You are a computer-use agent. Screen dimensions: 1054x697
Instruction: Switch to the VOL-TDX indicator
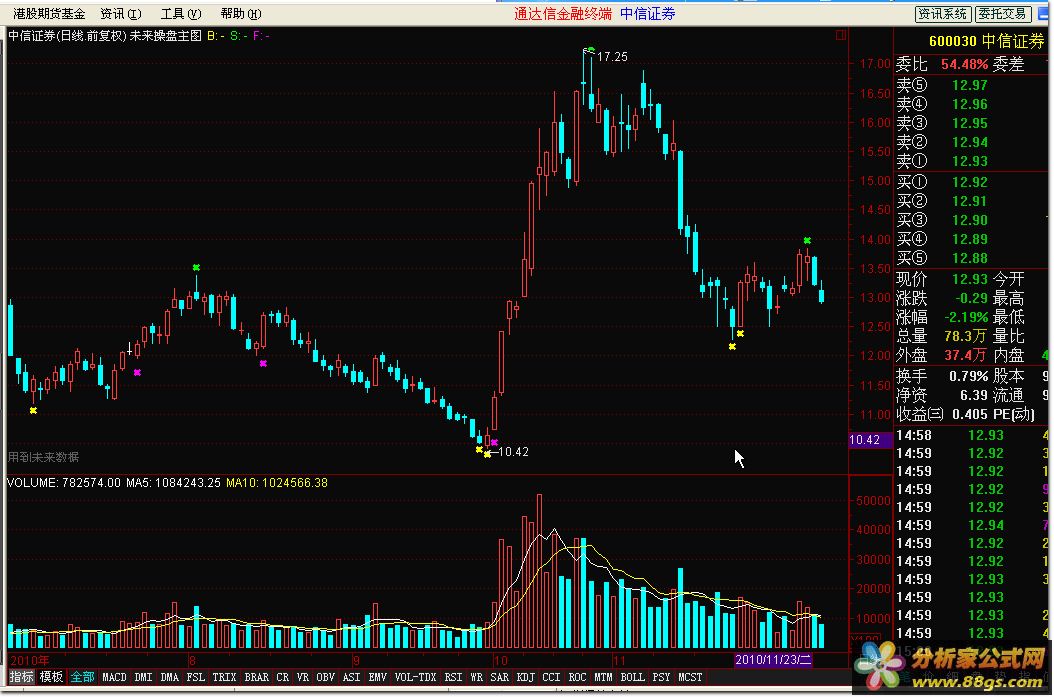coord(415,678)
